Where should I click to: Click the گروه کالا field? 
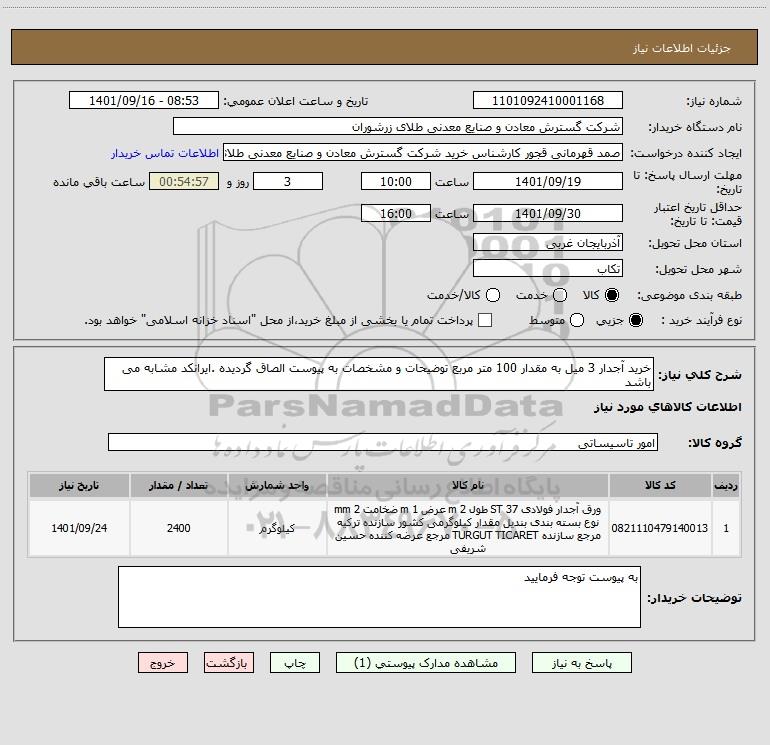point(383,442)
